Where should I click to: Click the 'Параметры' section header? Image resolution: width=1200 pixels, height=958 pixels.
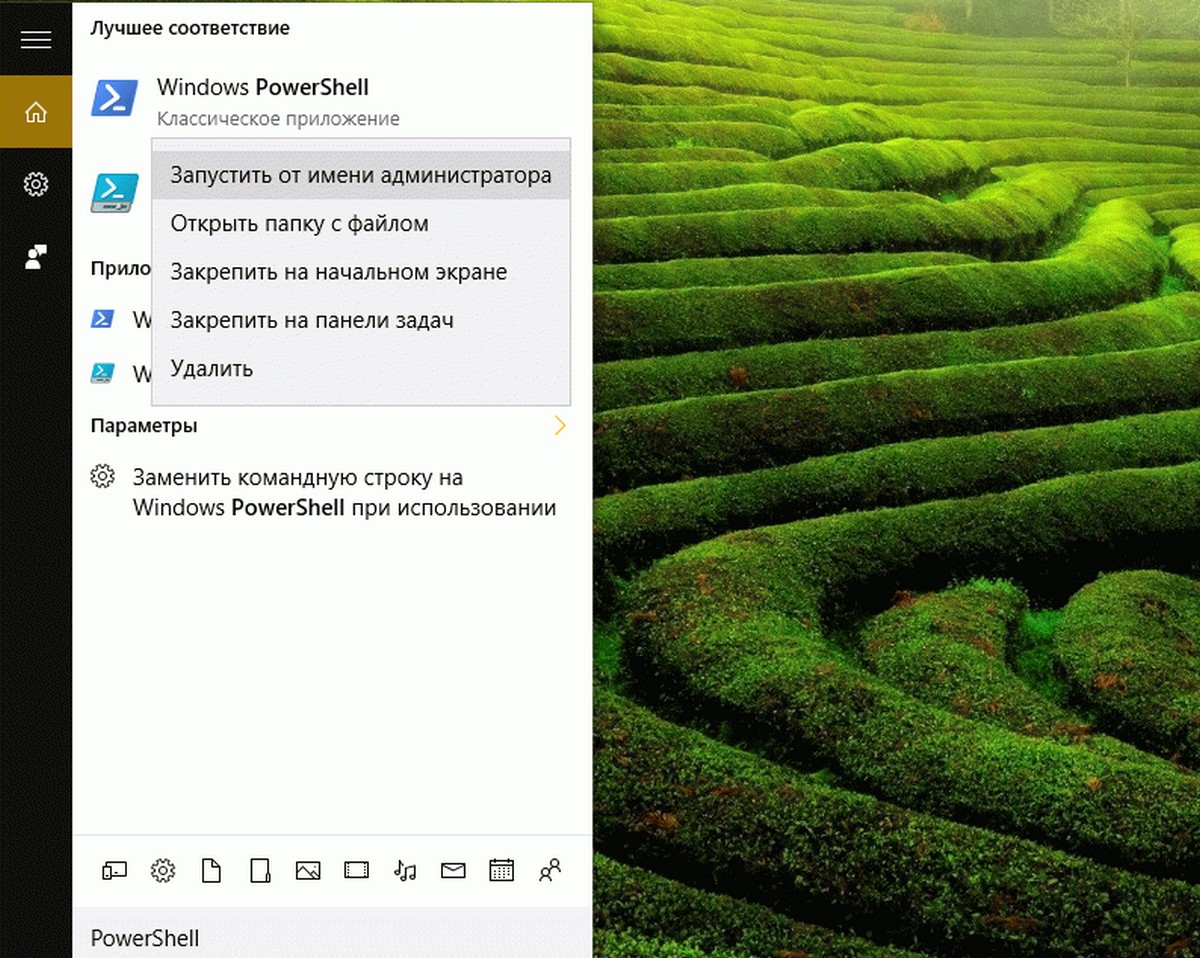click(144, 426)
